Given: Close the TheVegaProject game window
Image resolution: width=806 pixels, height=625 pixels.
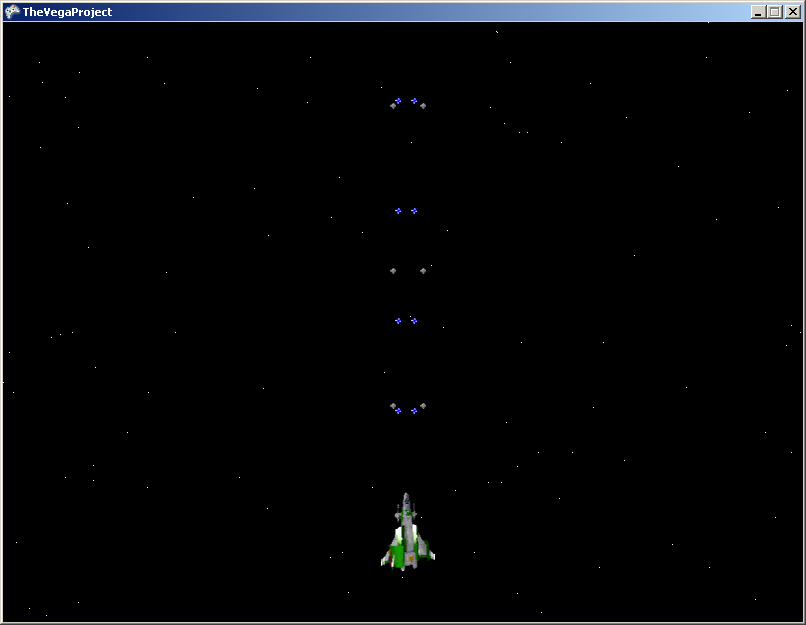Looking at the screenshot, I should point(791,12).
